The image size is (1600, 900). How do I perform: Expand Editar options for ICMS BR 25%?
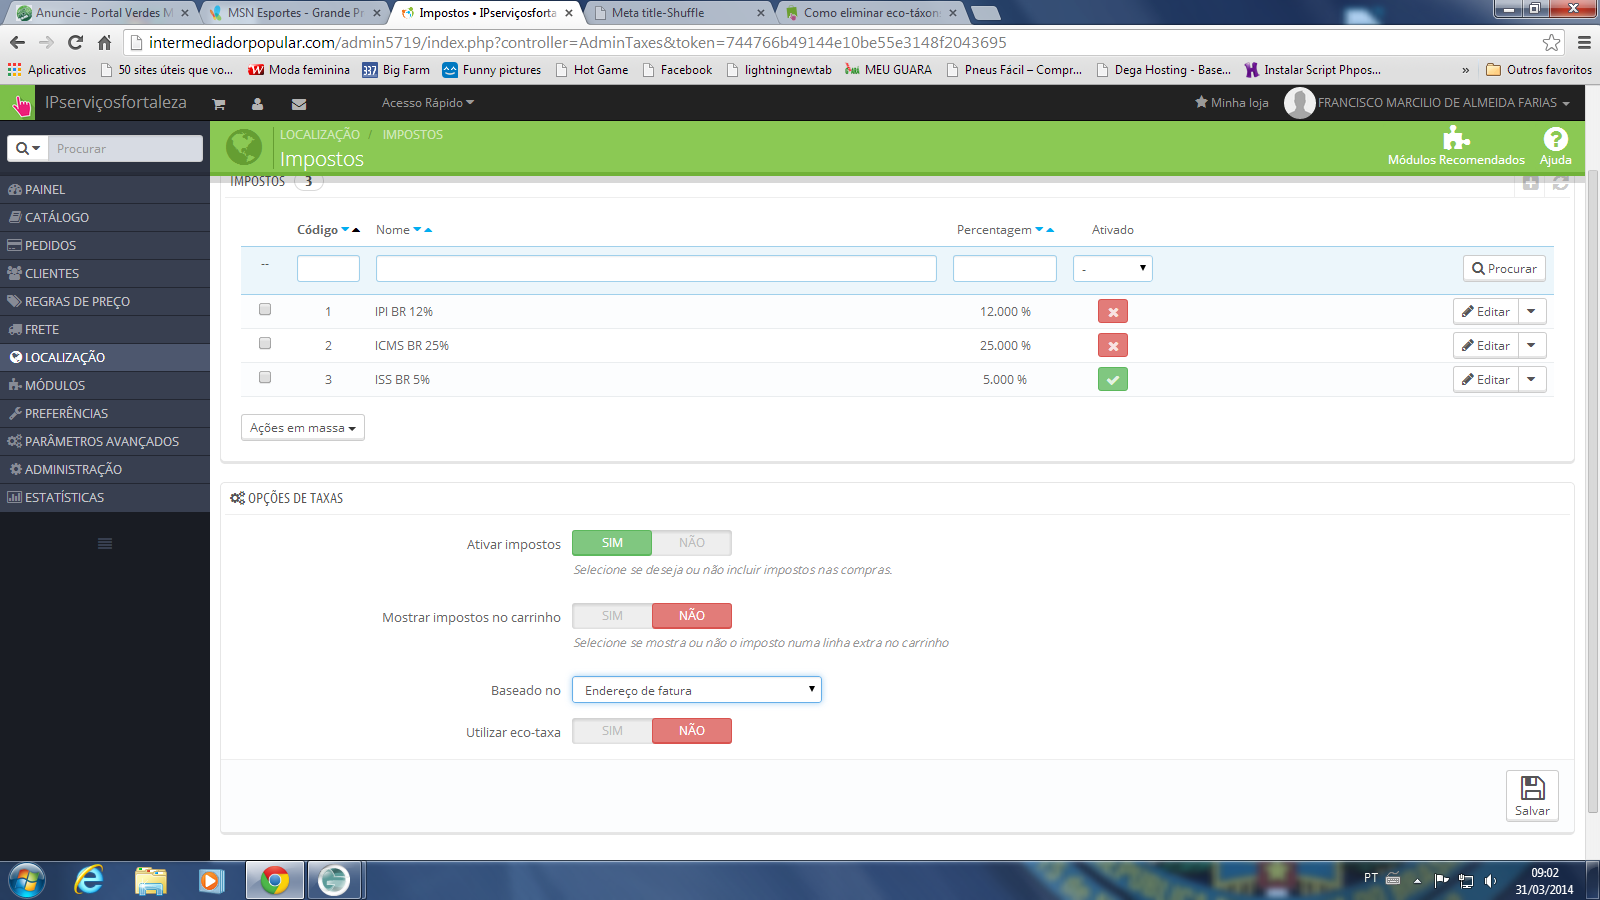[1532, 346]
